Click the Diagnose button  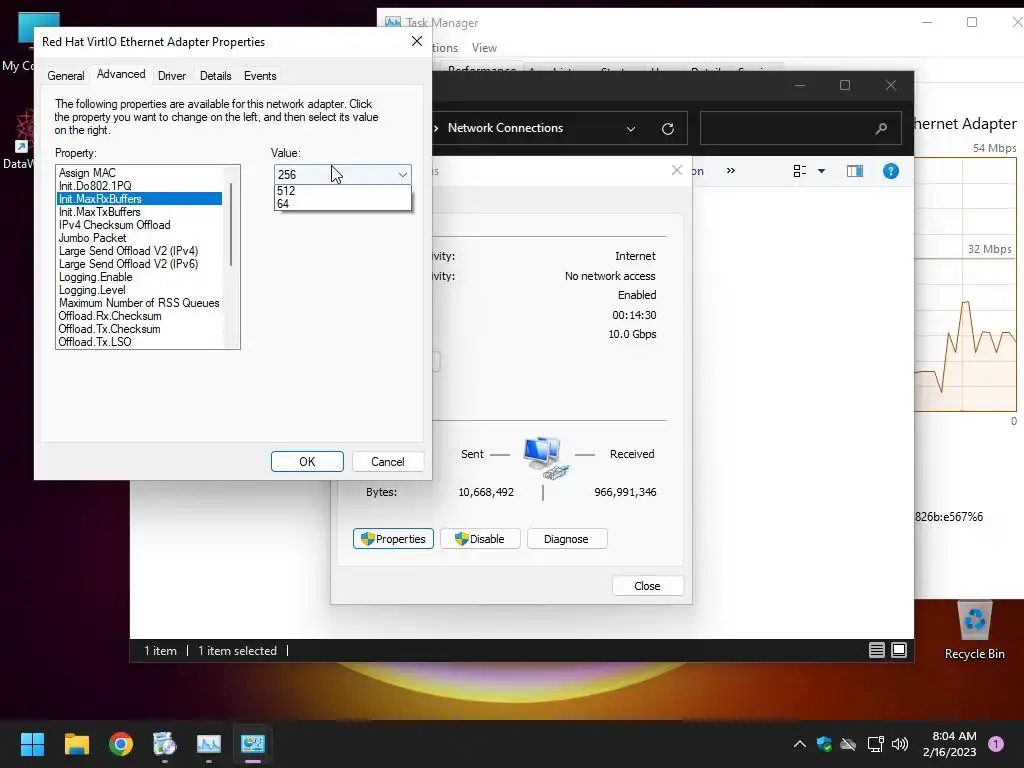point(567,539)
